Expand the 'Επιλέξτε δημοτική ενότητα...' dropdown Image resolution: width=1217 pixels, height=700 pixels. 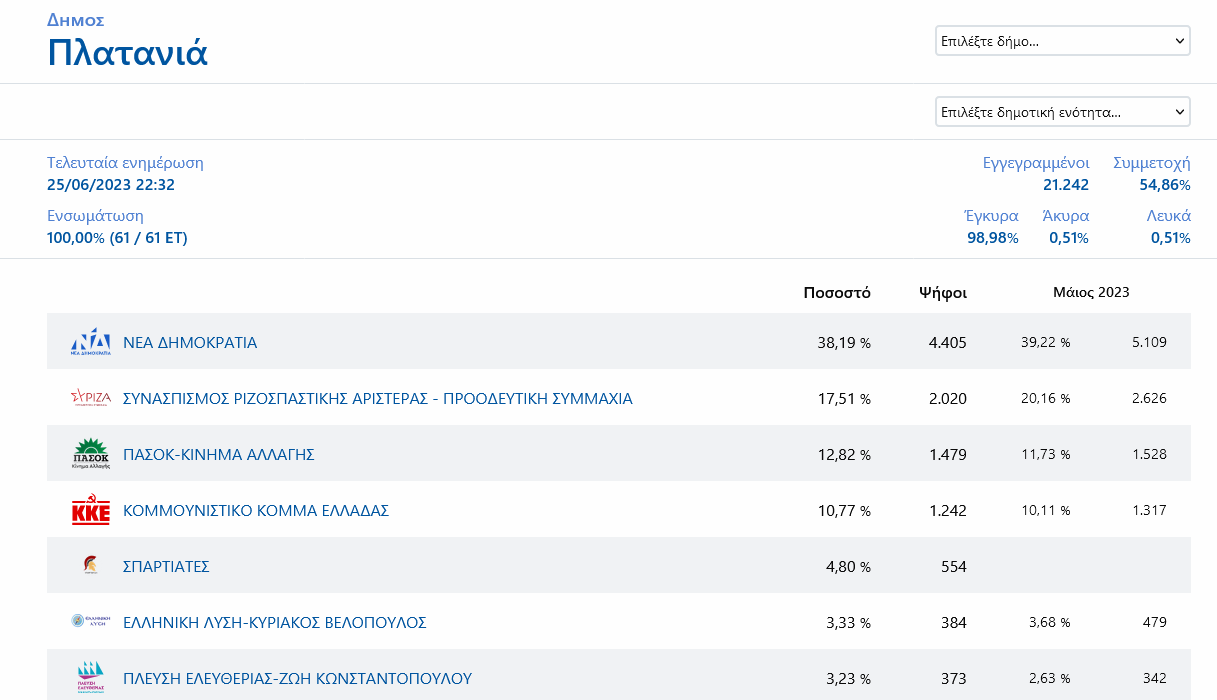pos(1062,112)
